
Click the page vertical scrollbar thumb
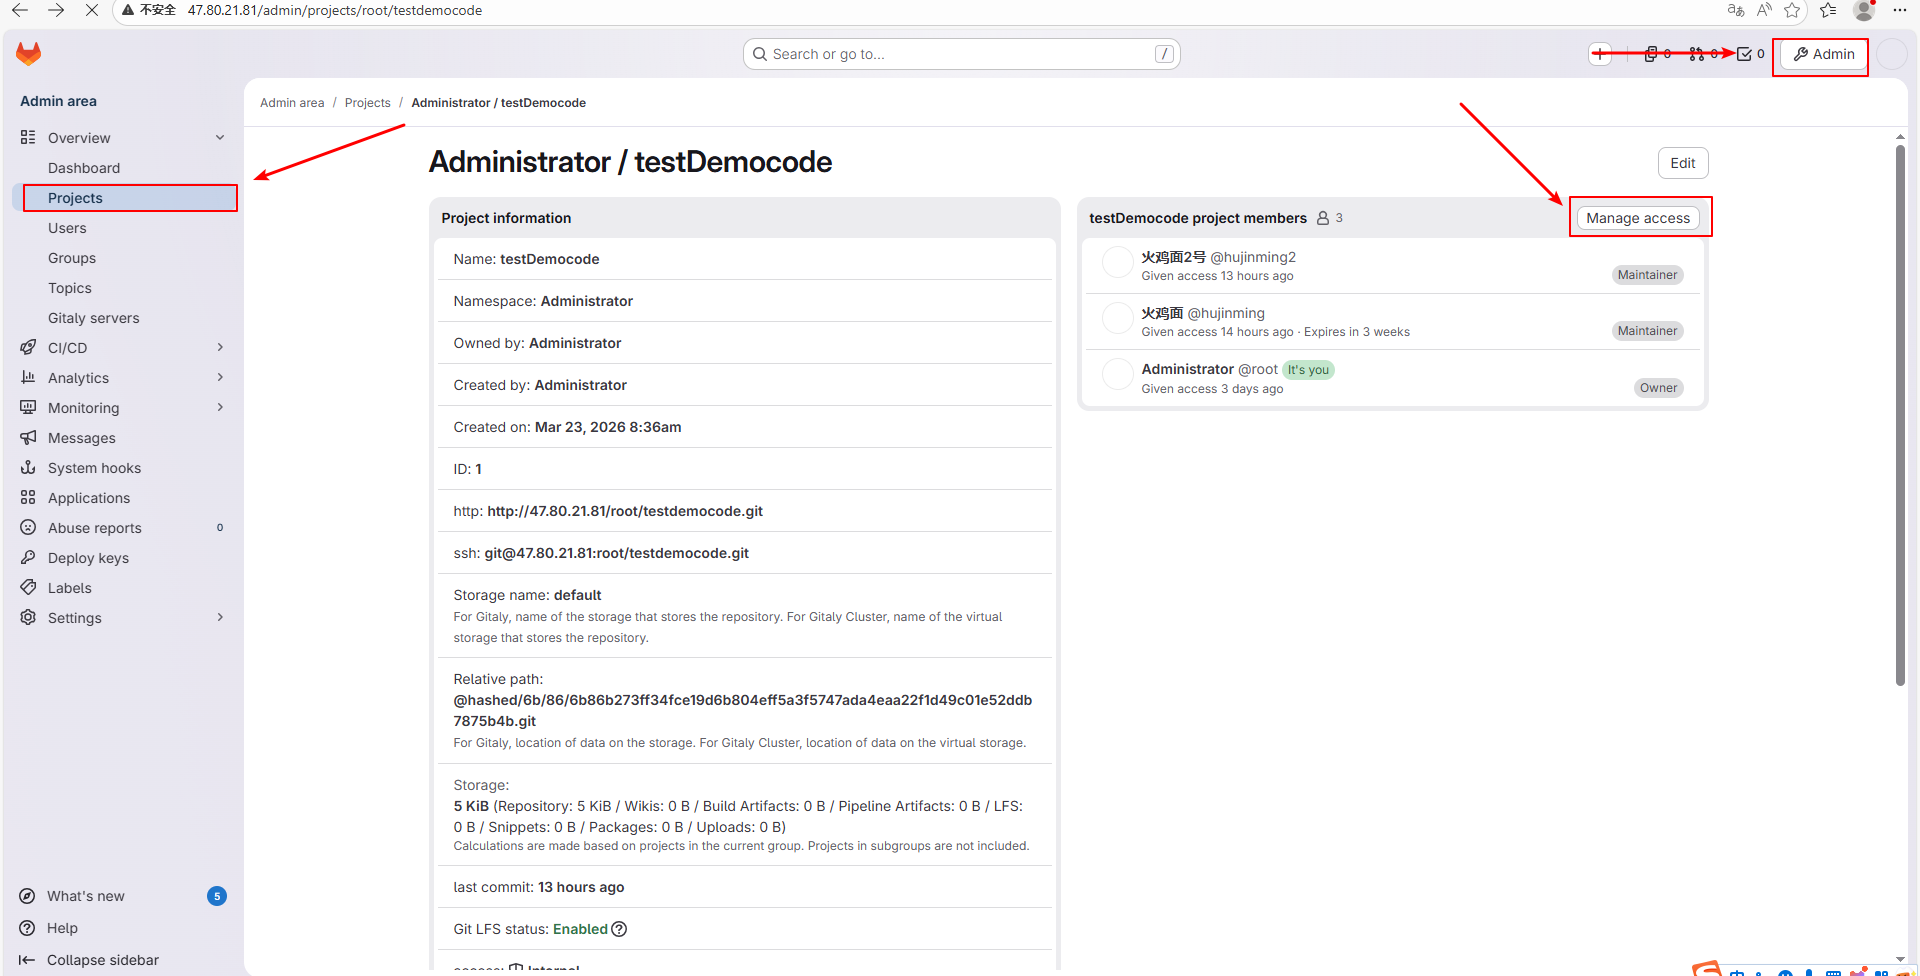click(x=1900, y=415)
